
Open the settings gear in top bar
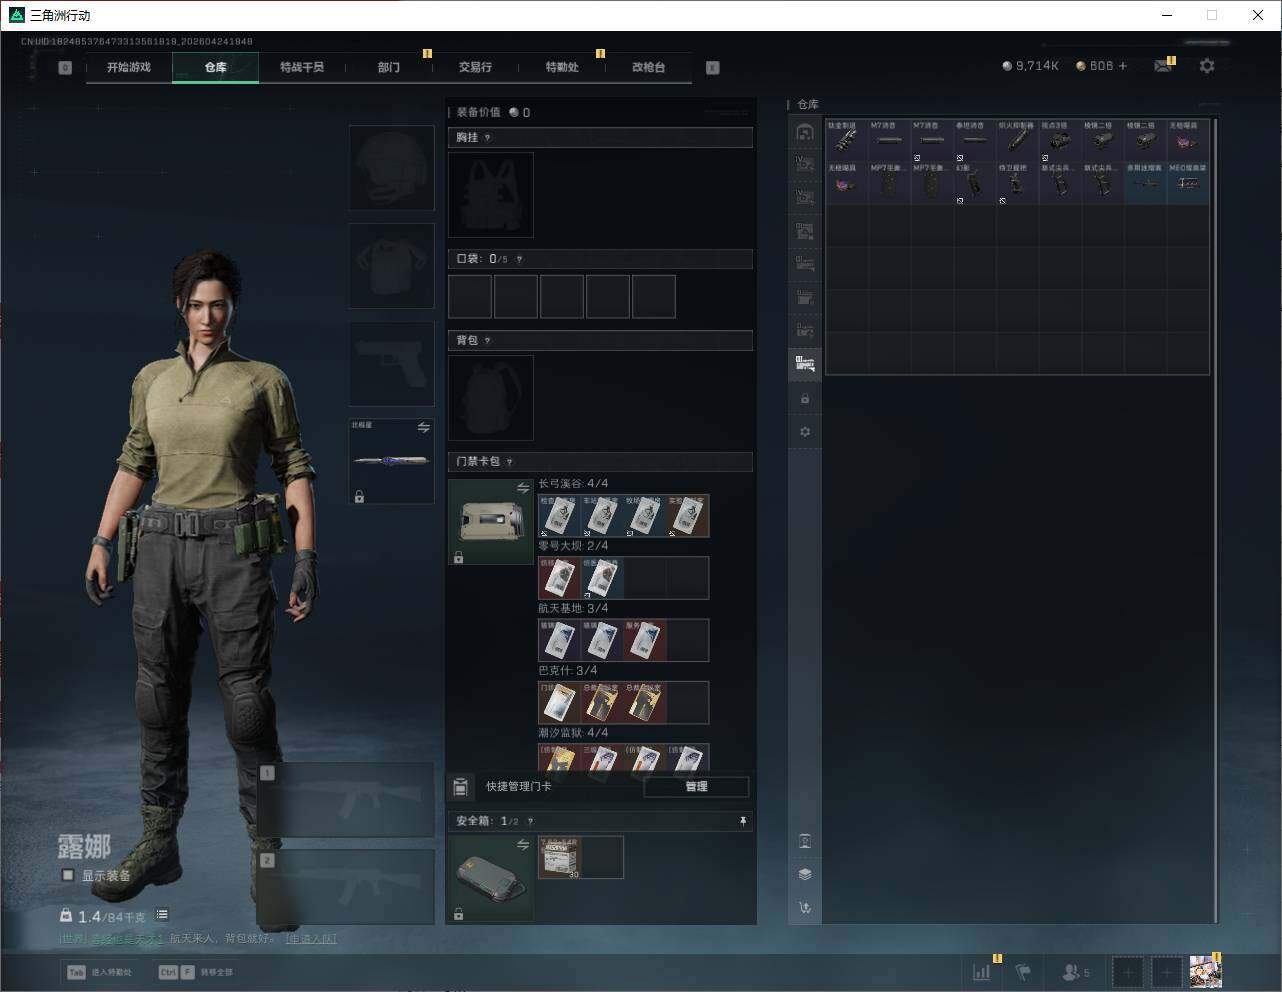pos(1207,66)
